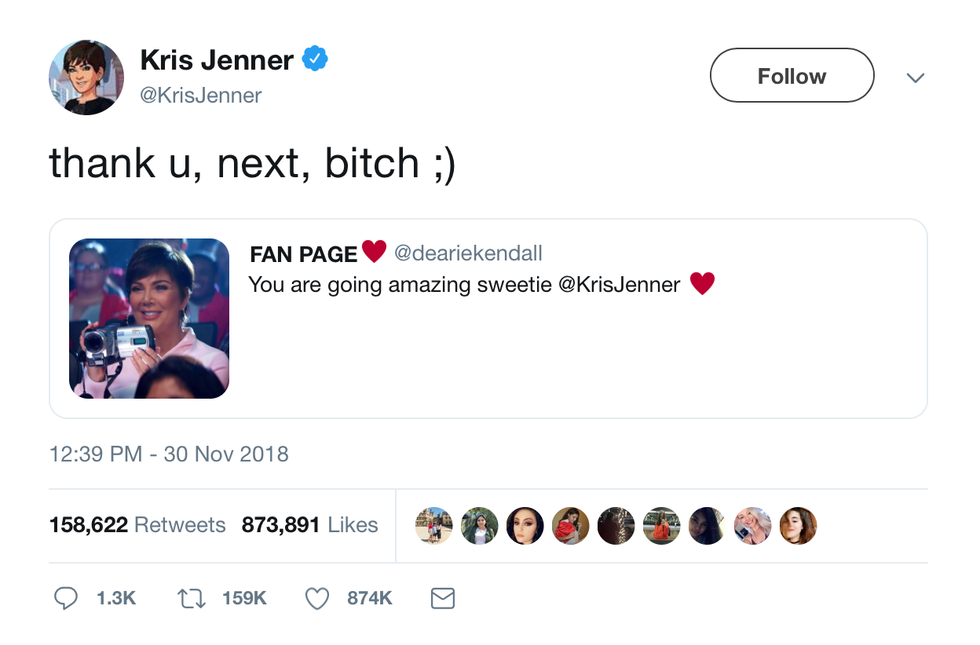The width and height of the screenshot is (980, 645).
Task: Click the 12:39 PM - 30 Nov 2018 timestamp
Action: click(169, 454)
